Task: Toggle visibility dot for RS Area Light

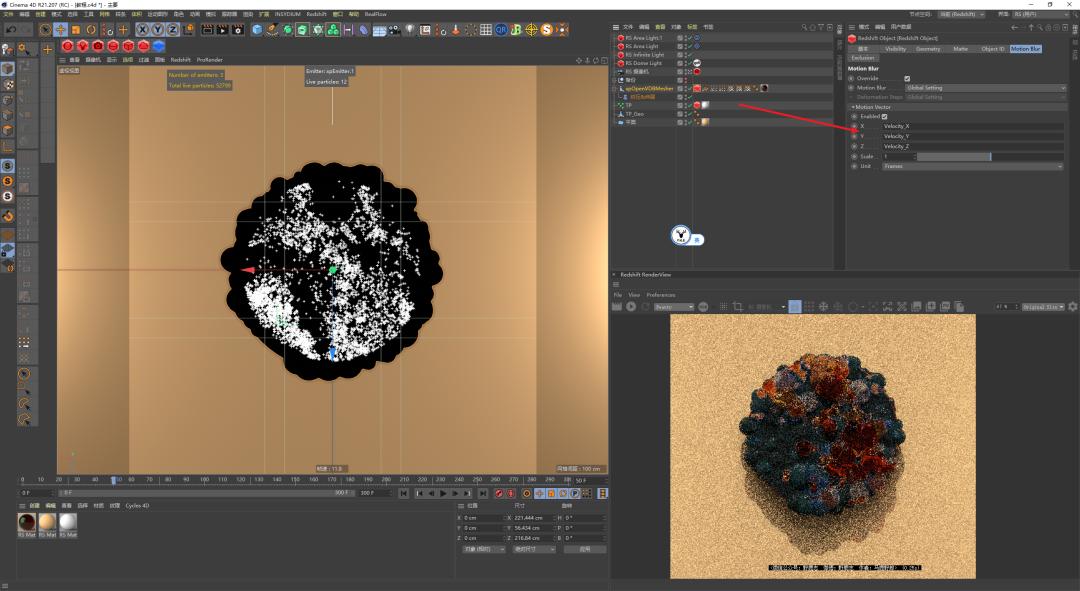Action: 684,45
